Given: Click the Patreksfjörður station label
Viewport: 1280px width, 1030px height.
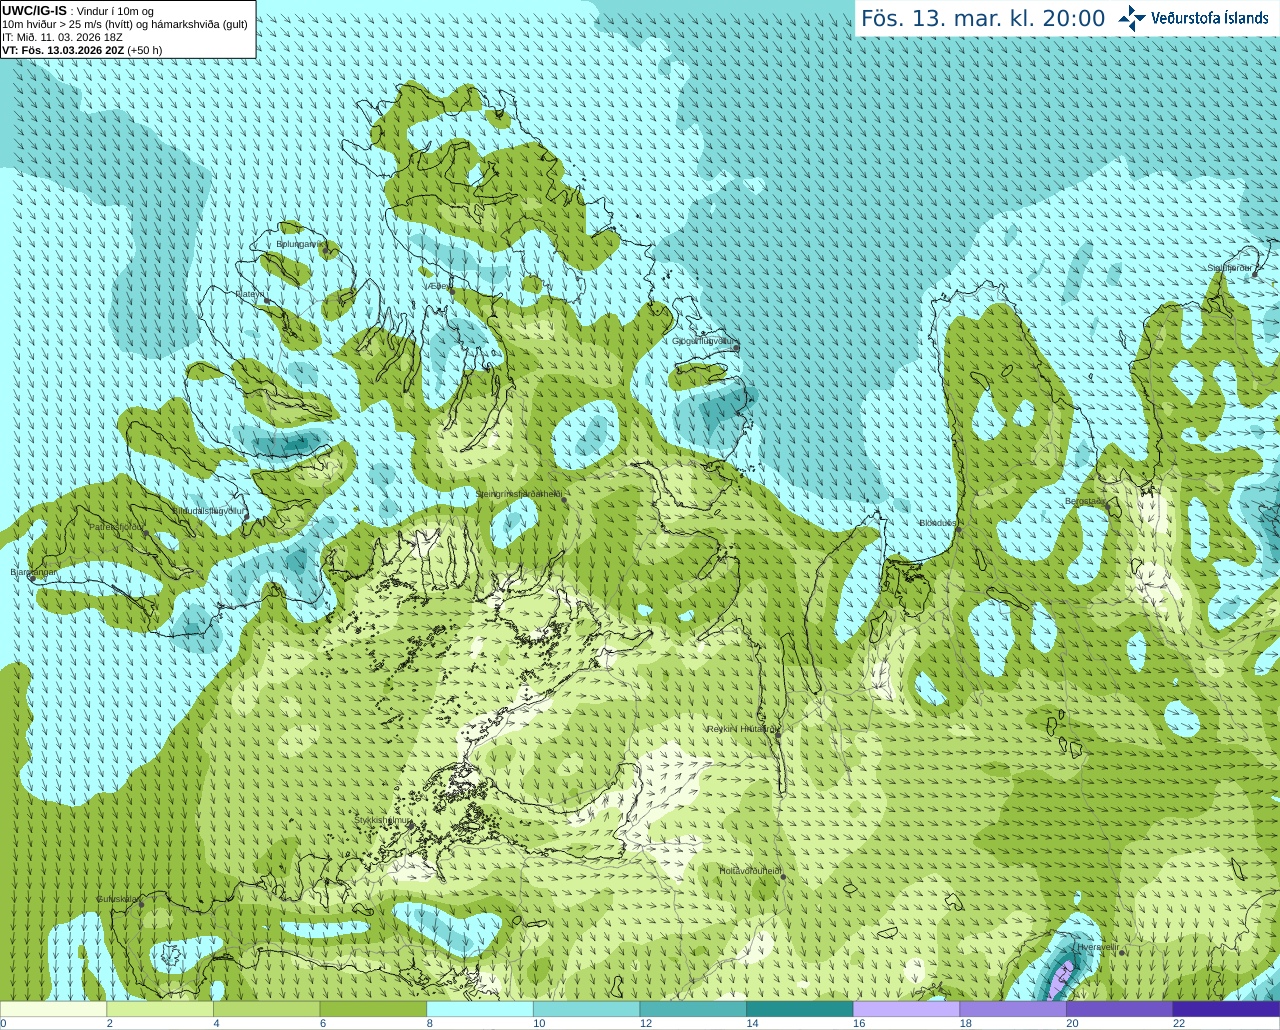Looking at the screenshot, I should [117, 527].
